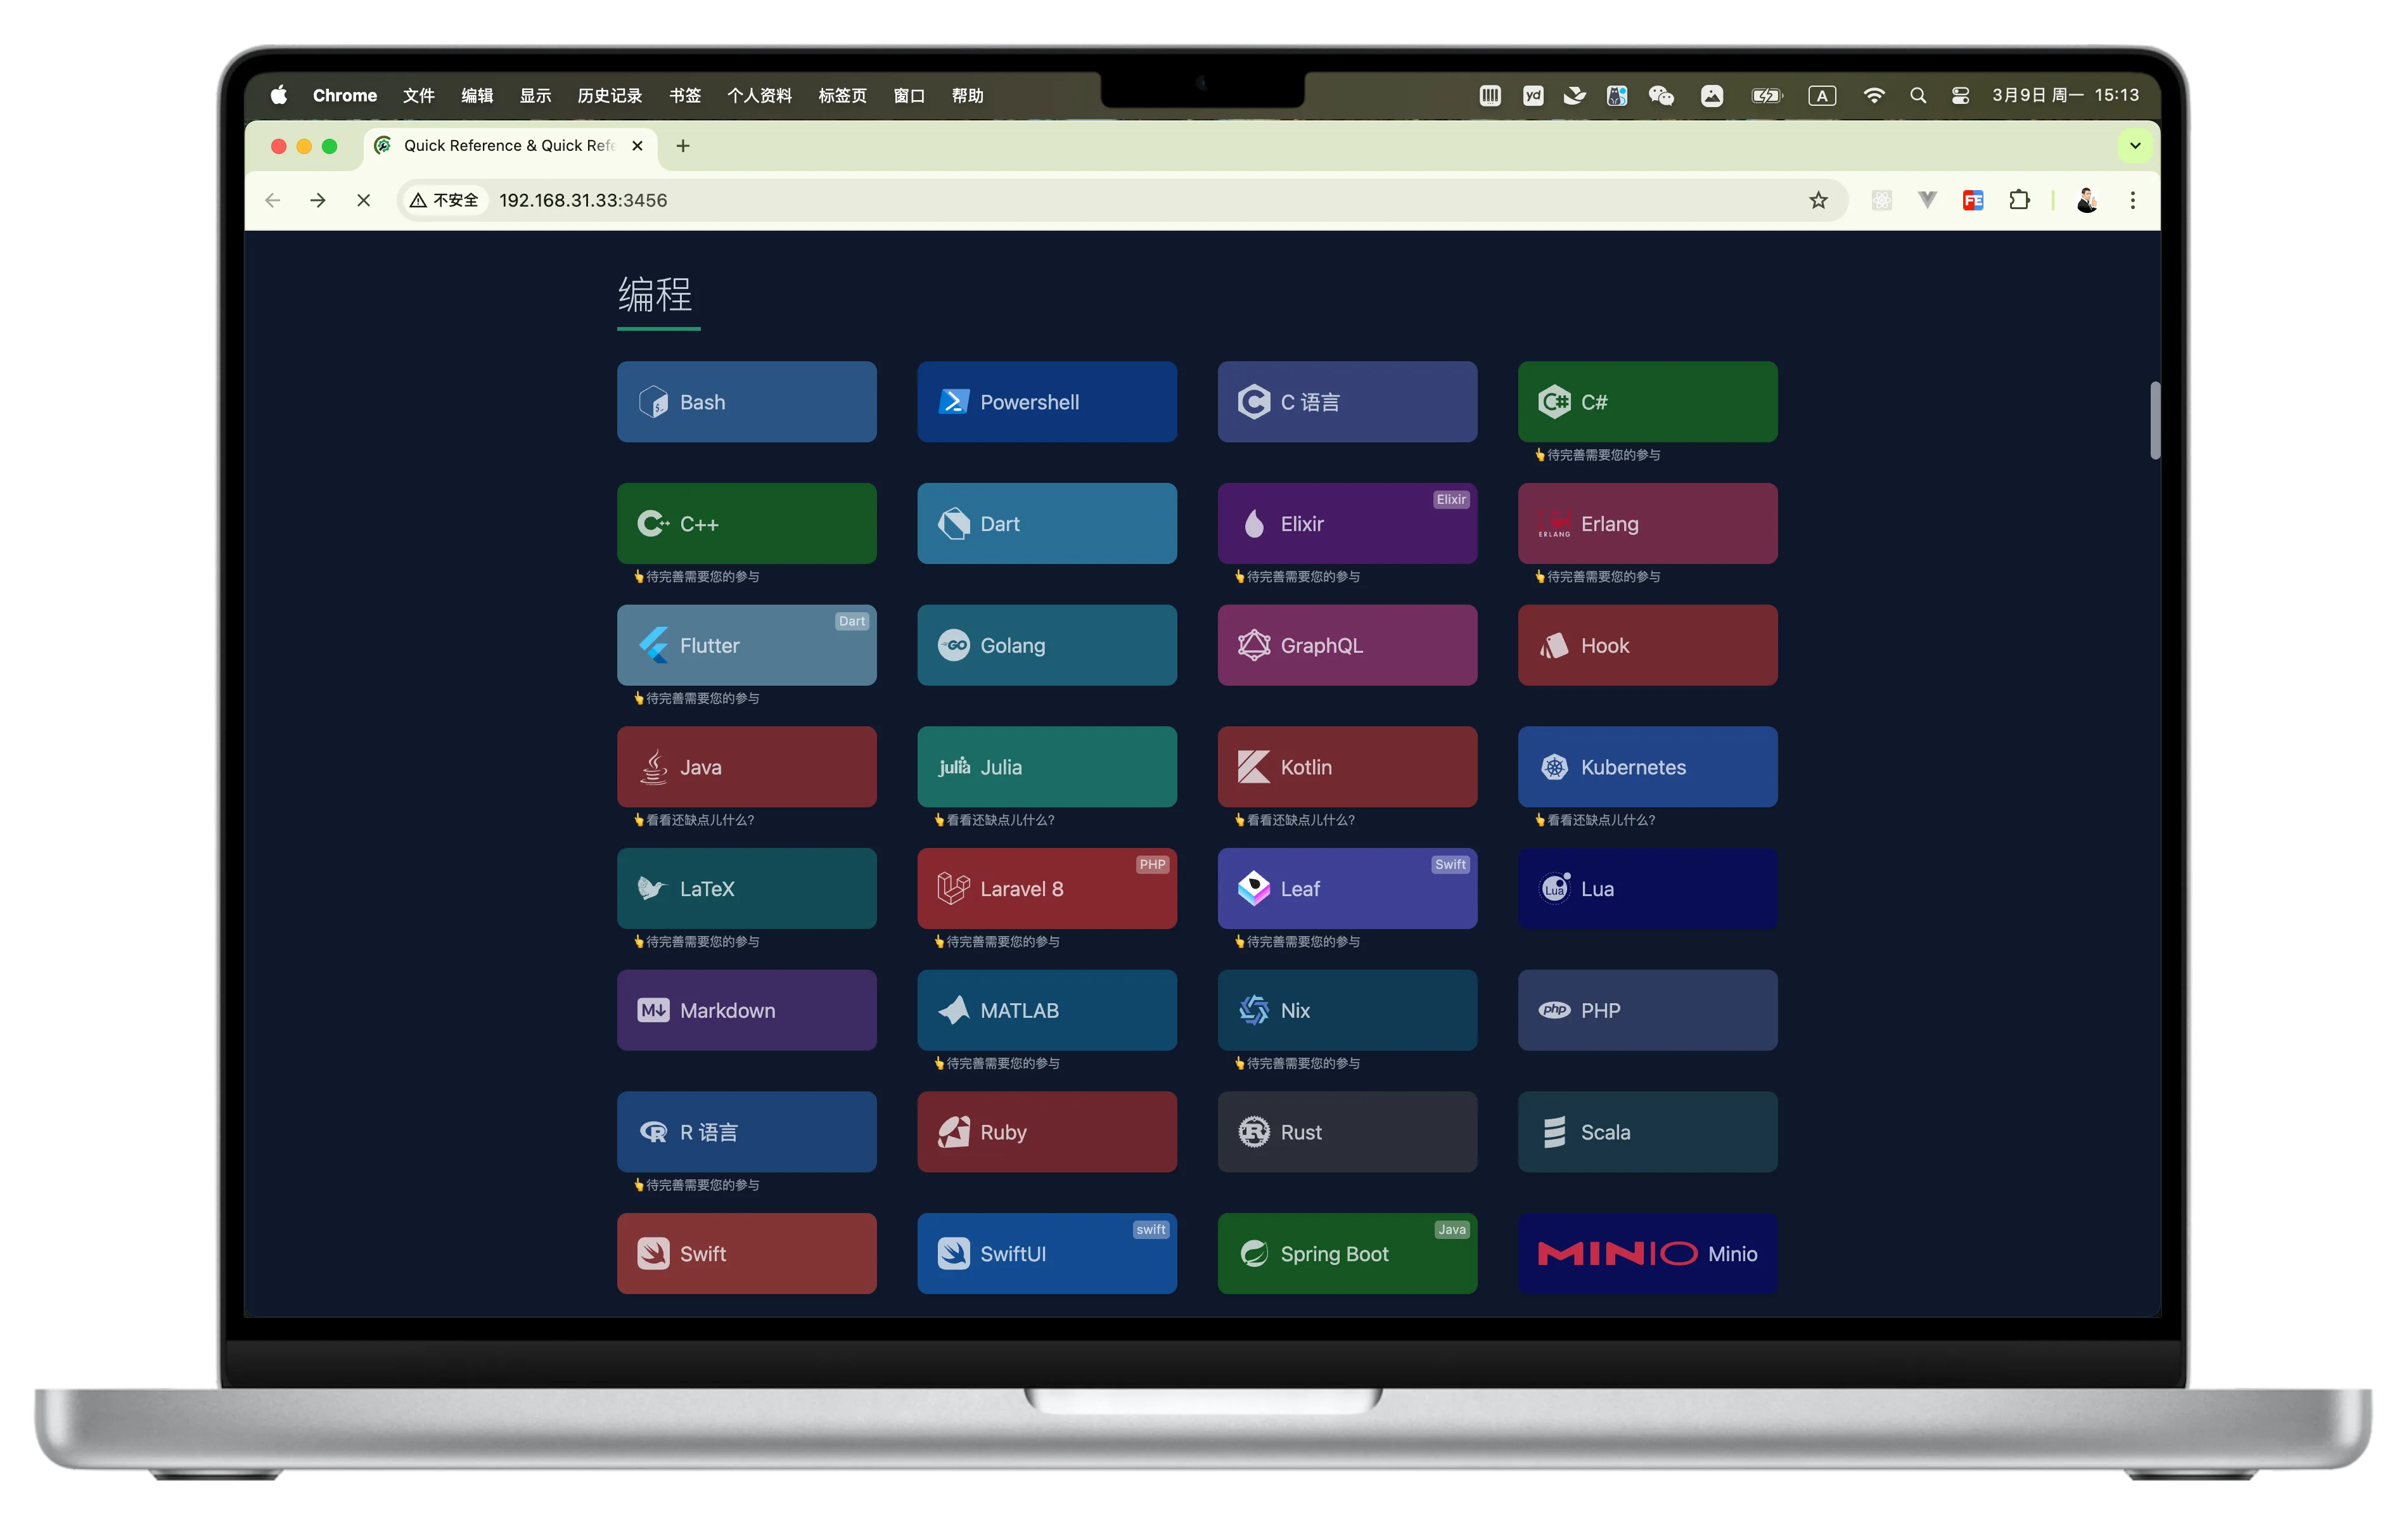The height and width of the screenshot is (1521, 2408).
Task: Go forward to the next page
Action: point(318,201)
